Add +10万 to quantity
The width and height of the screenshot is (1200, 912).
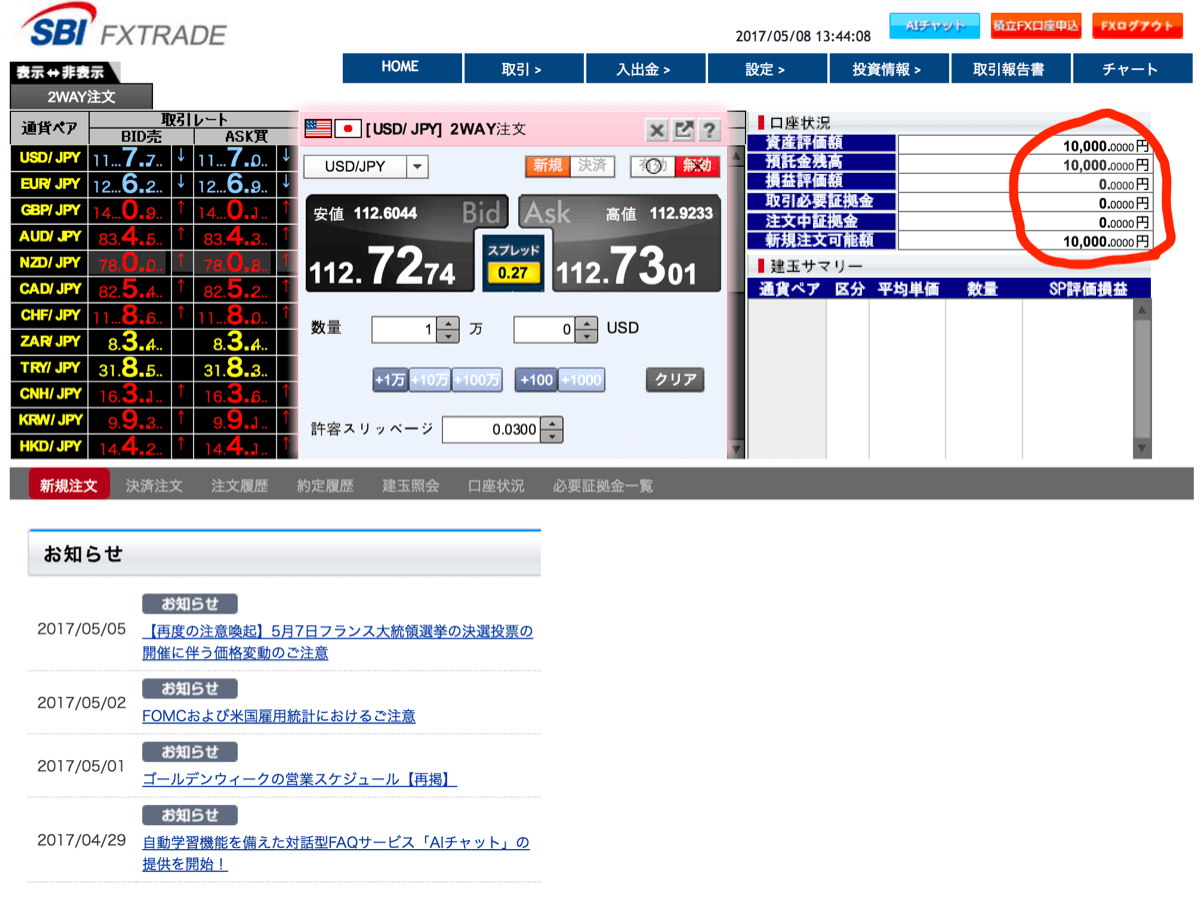coord(430,380)
